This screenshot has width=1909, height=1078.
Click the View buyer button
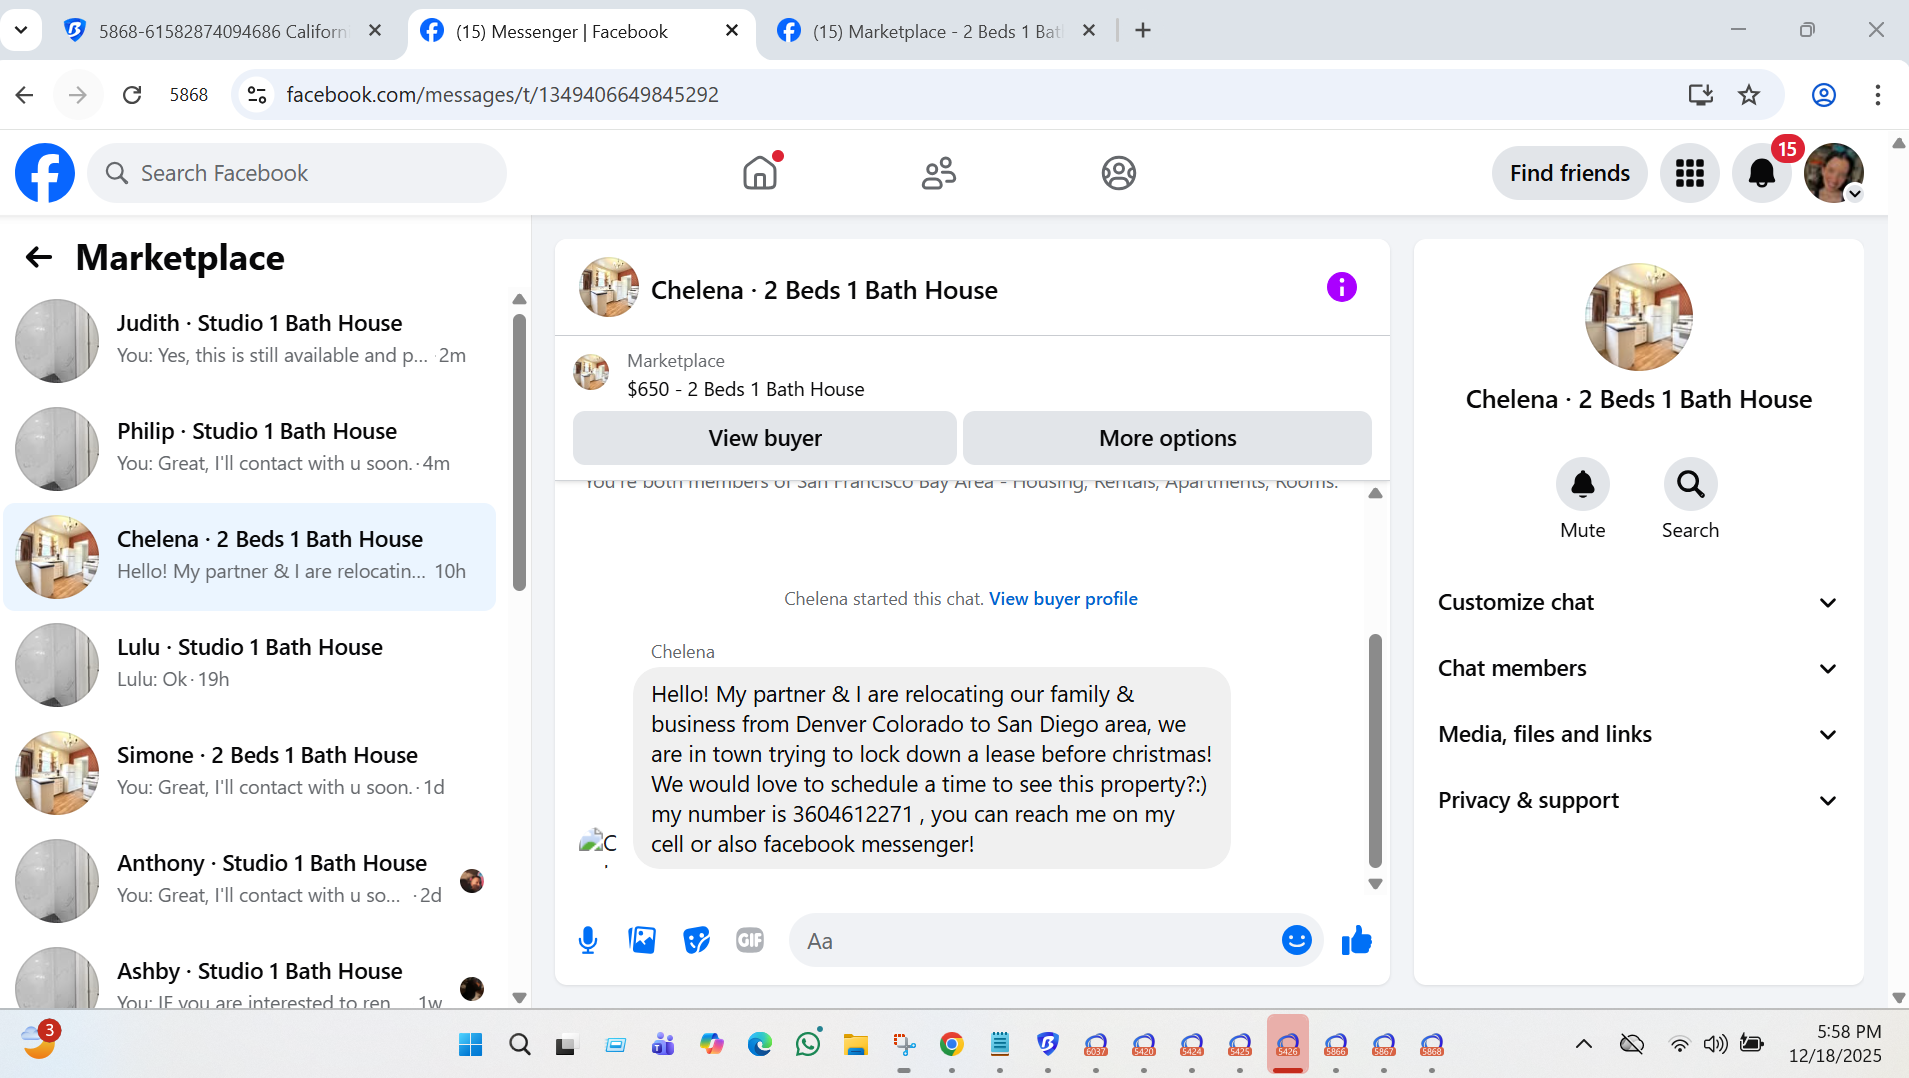tap(765, 438)
